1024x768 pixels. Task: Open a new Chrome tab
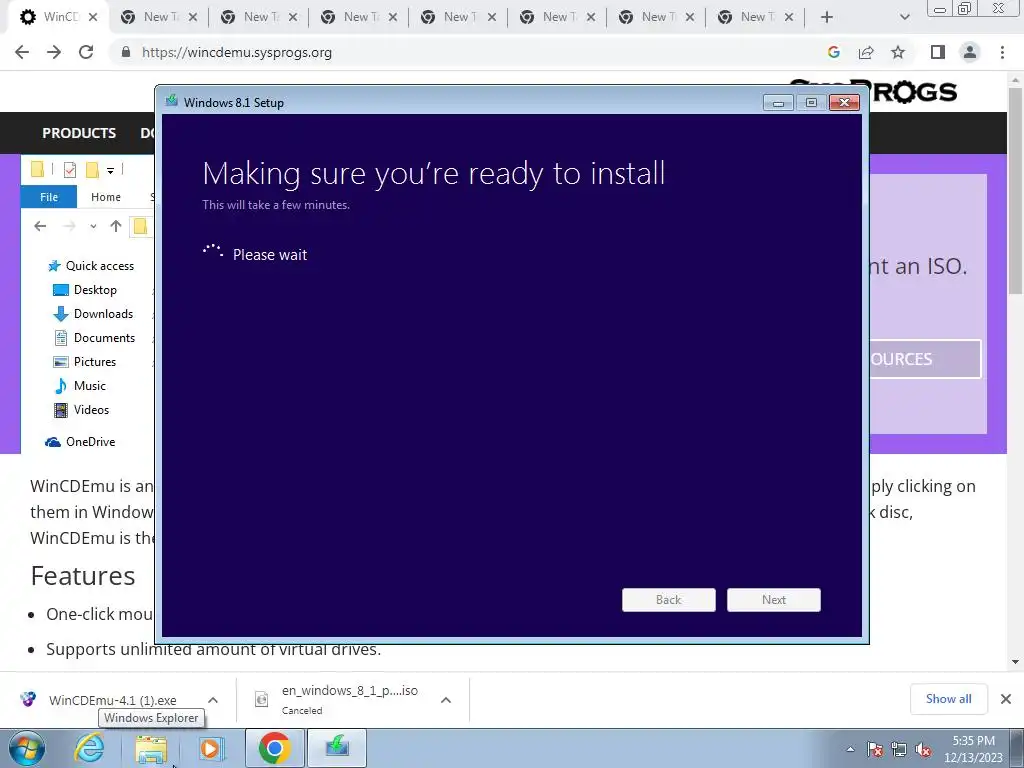click(827, 17)
